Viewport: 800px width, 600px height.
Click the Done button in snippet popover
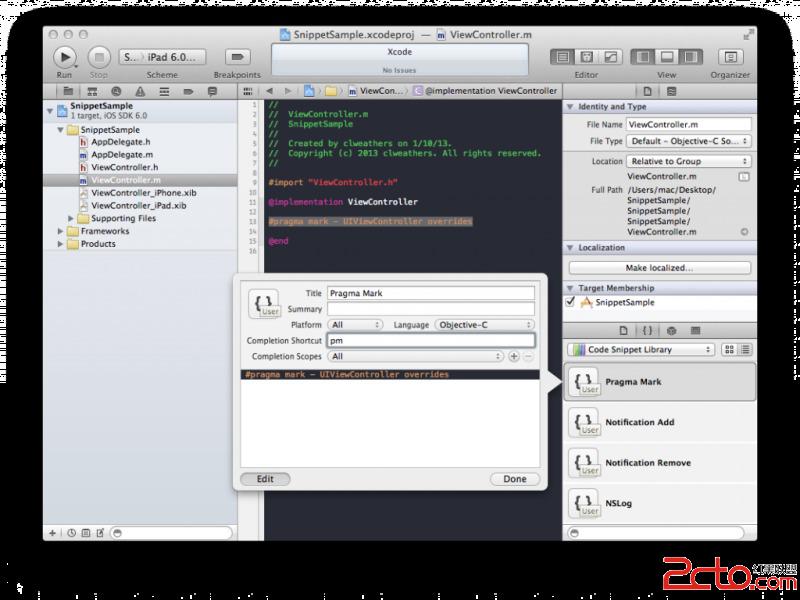(x=515, y=479)
